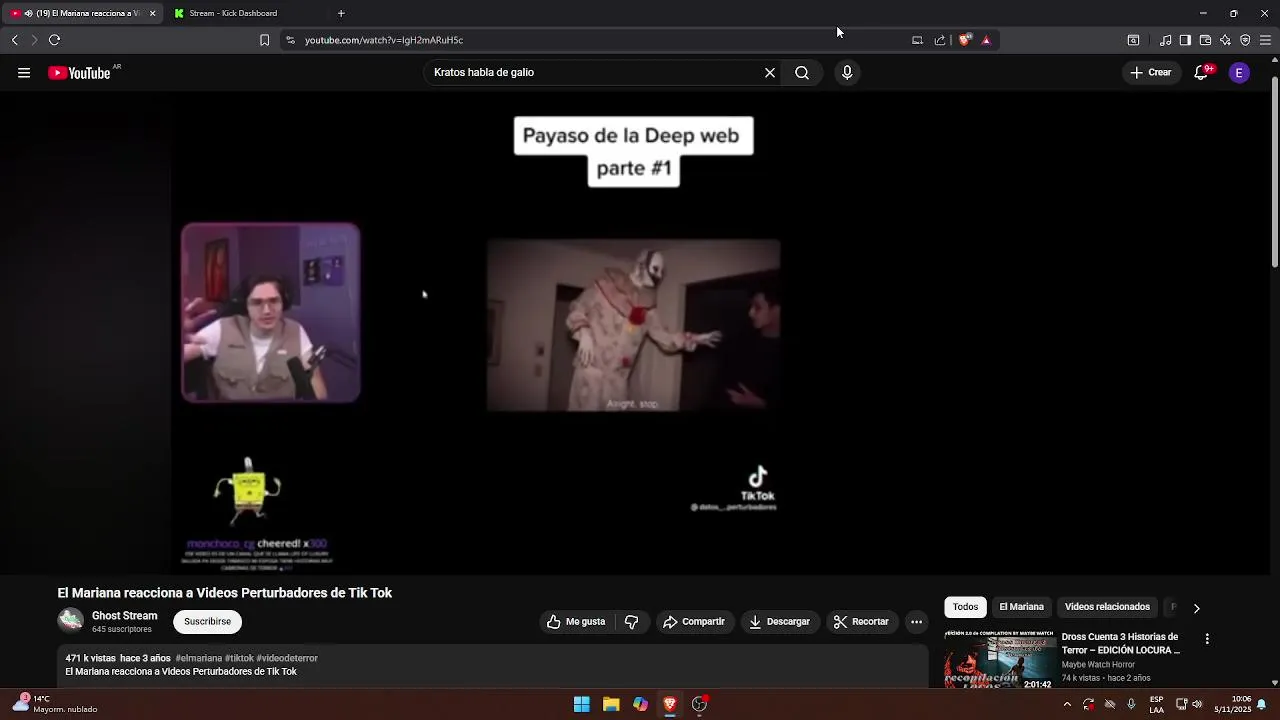Screen dimensions: 1280x720
Task: Open Brave media playlist music icon
Action: [x=1165, y=40]
